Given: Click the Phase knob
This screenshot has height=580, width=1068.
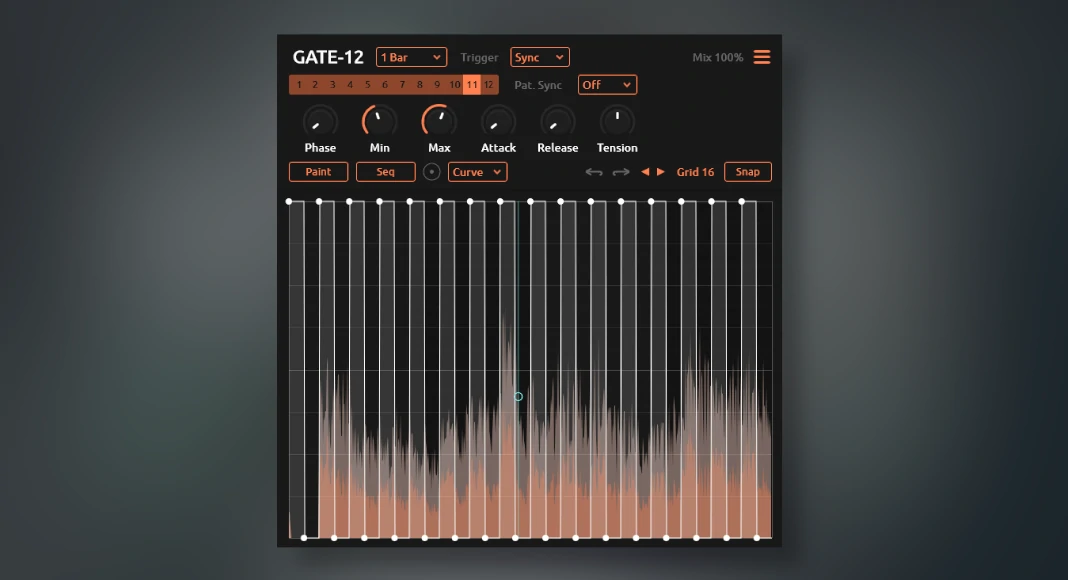Looking at the screenshot, I should 320,122.
